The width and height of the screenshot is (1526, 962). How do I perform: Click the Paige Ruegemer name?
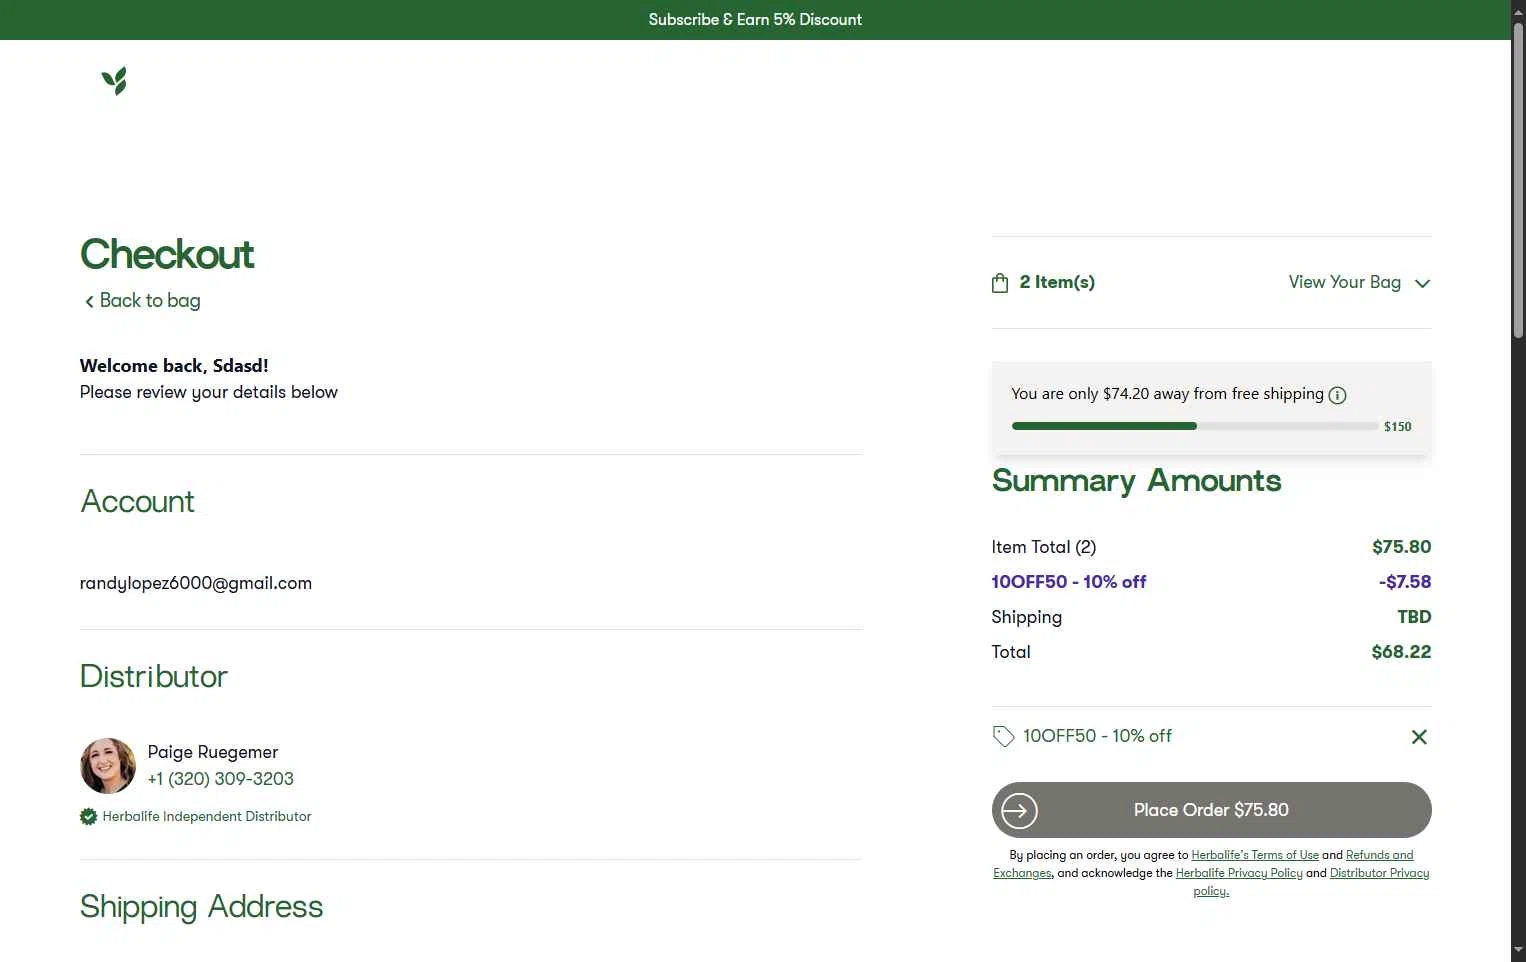[x=213, y=752]
